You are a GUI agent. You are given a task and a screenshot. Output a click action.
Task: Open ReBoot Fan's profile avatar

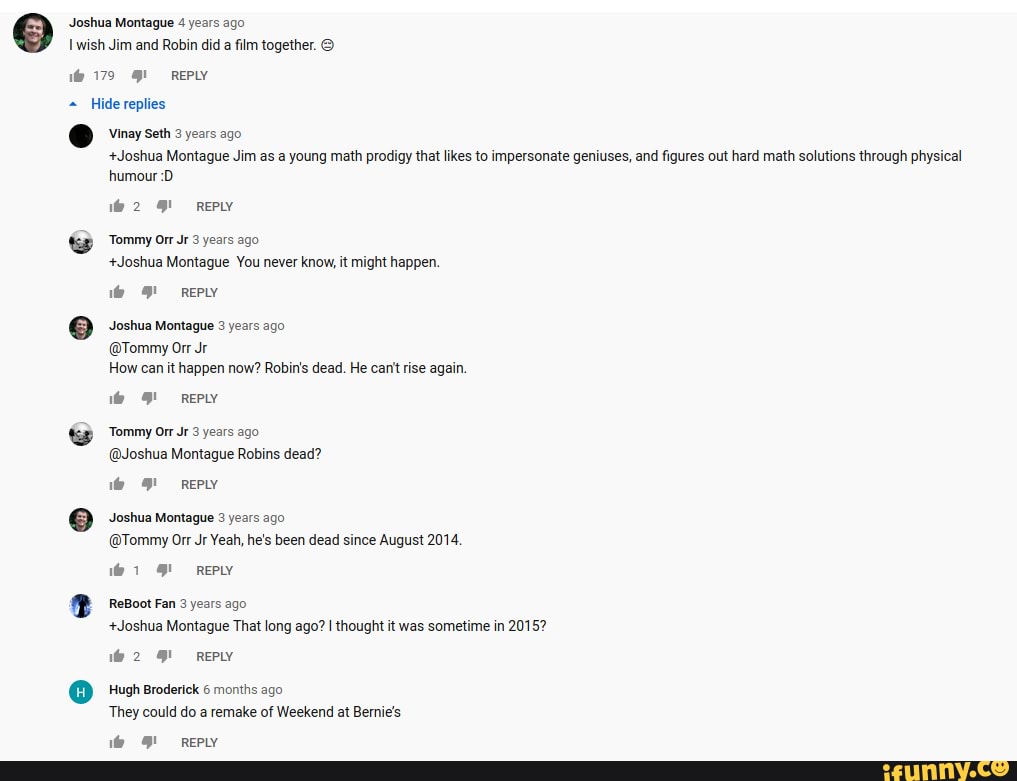(x=81, y=606)
